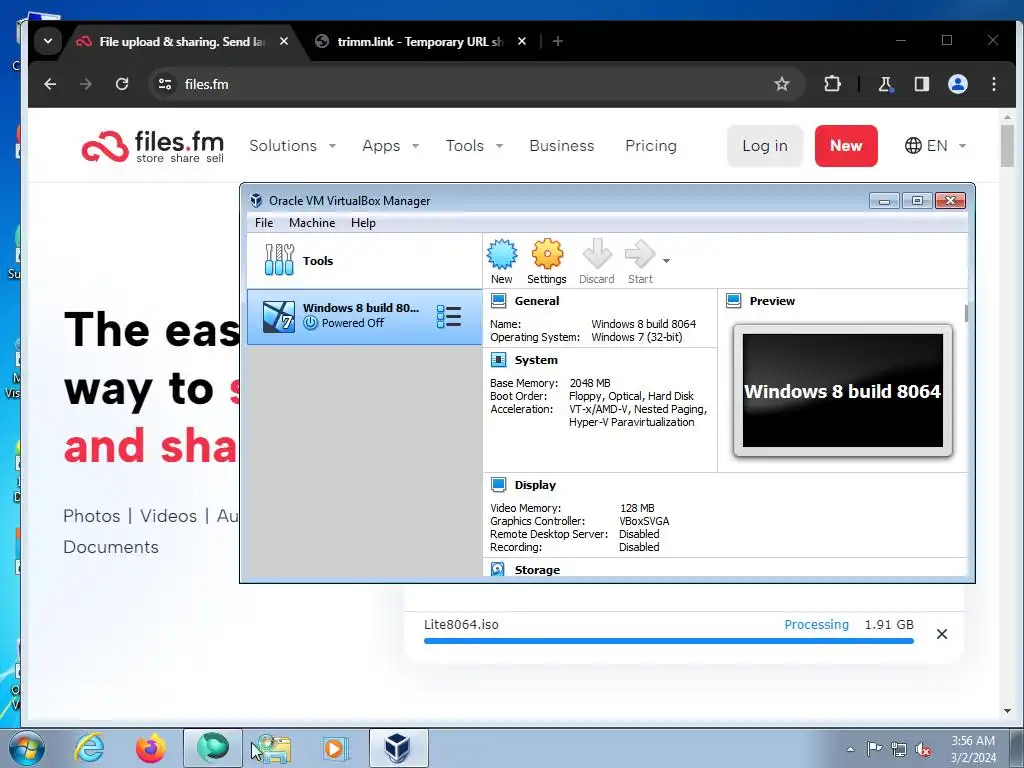The image size is (1024, 768).
Task: Open the EN language dropdown
Action: [x=935, y=146]
